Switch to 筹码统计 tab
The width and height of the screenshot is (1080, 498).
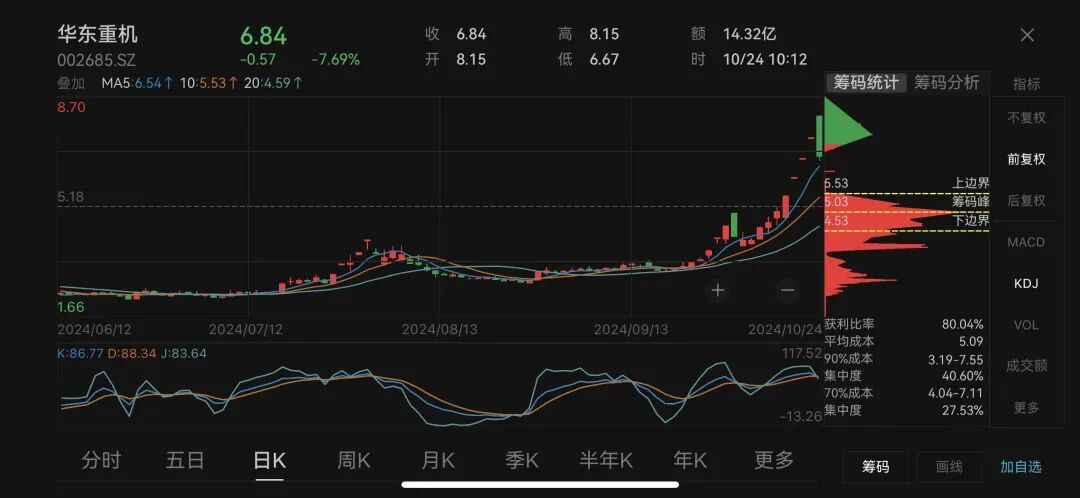pos(866,83)
